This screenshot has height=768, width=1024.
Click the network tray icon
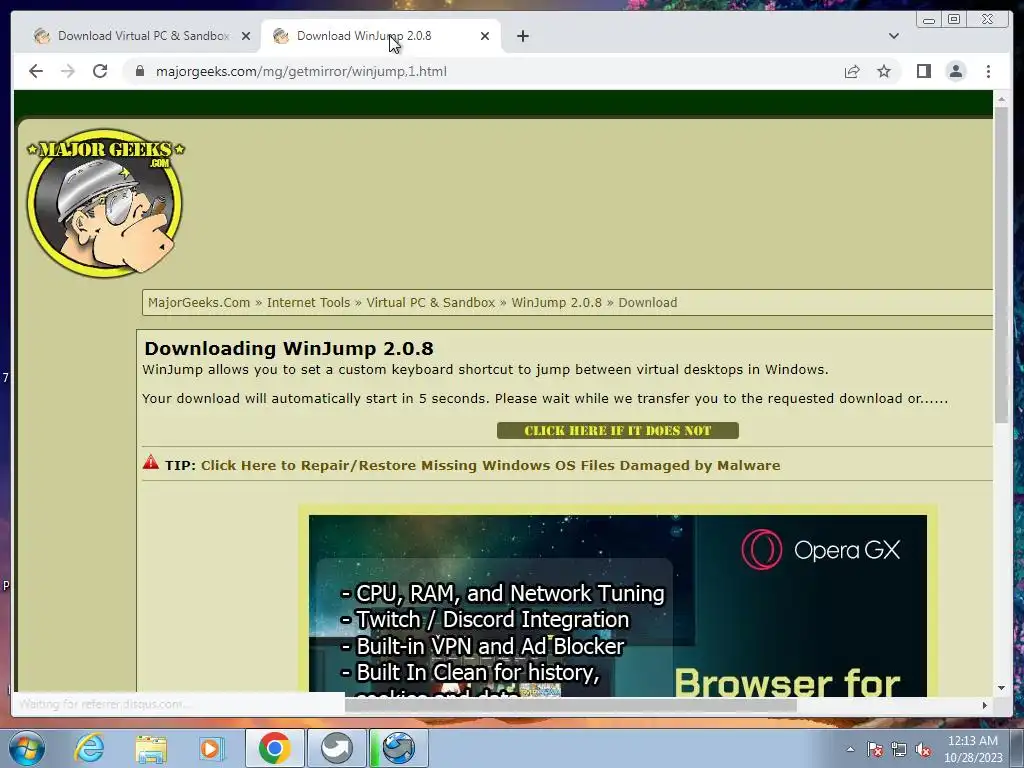[899, 749]
